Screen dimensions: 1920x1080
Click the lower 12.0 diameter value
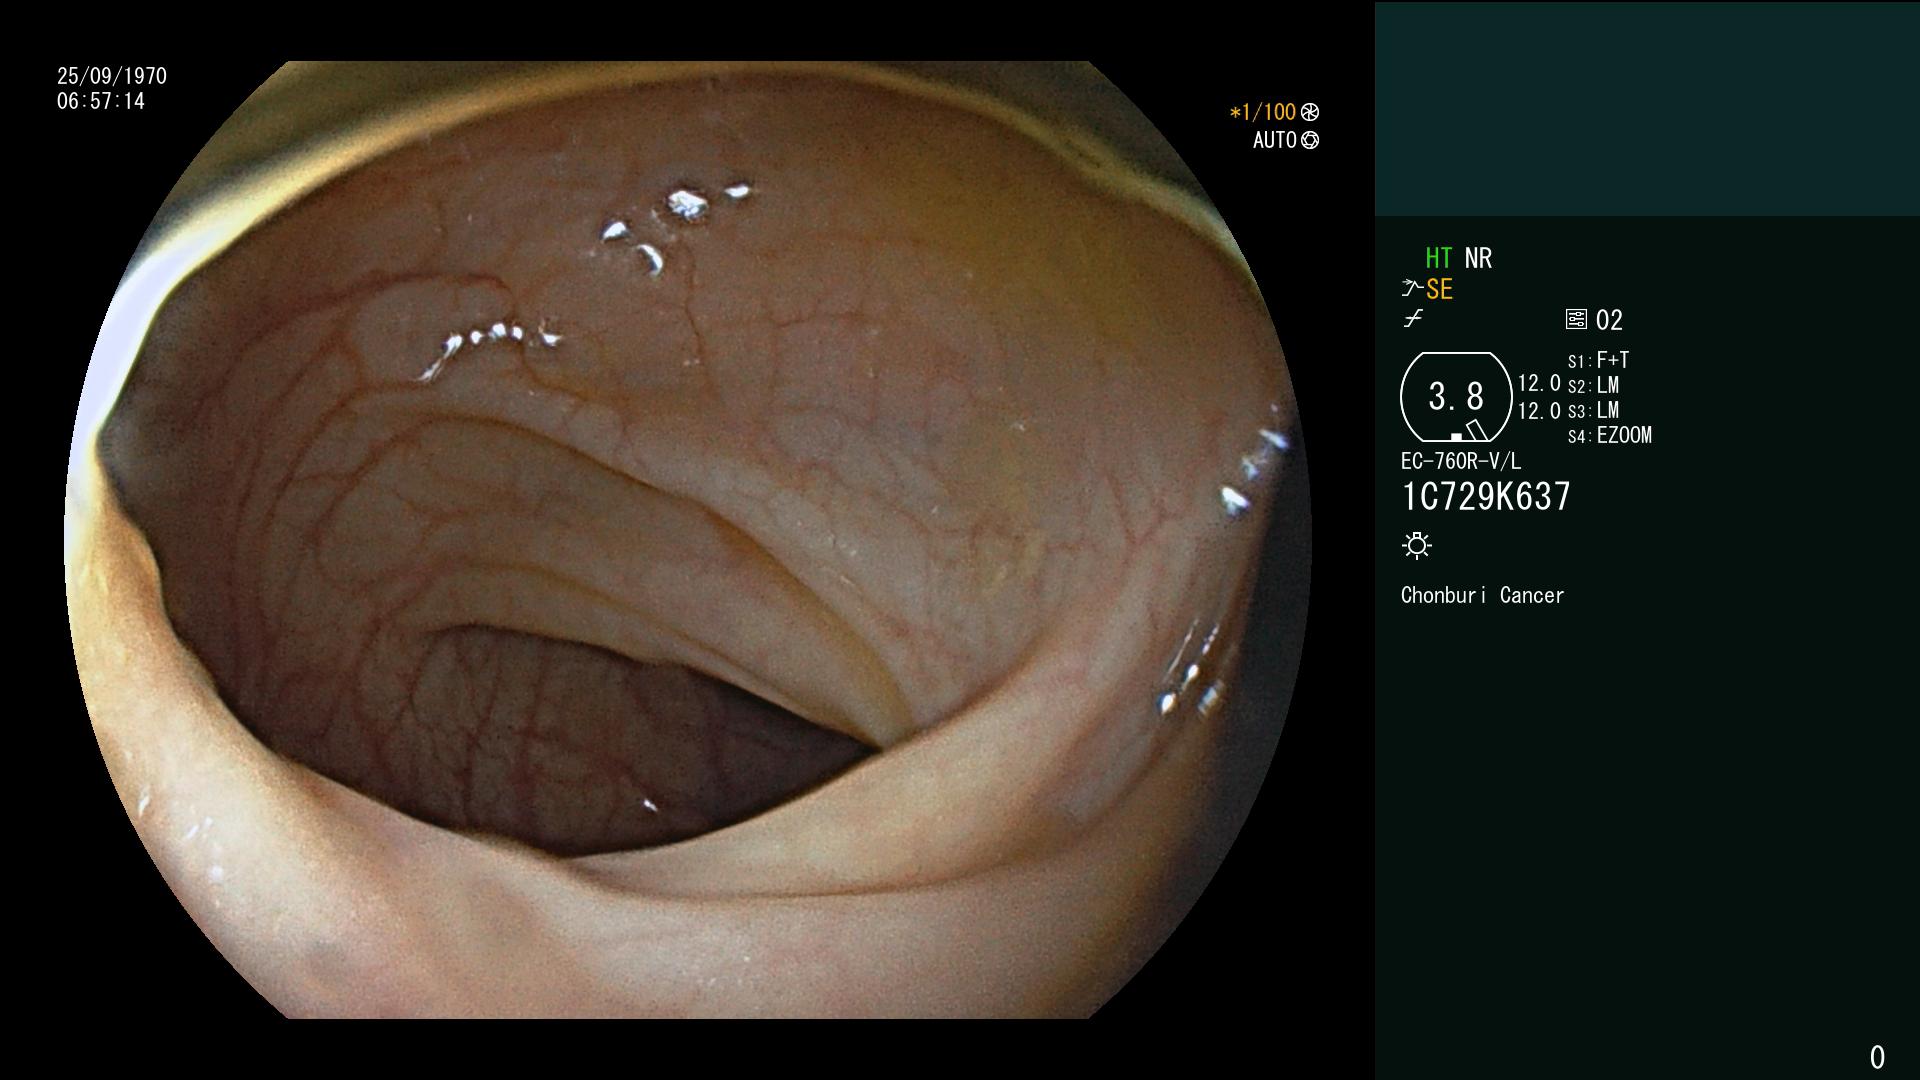pyautogui.click(x=1539, y=411)
